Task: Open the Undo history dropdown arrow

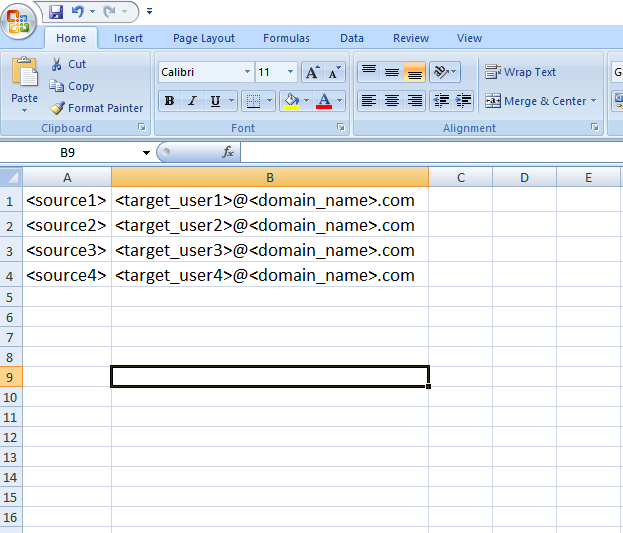Action: pyautogui.click(x=92, y=12)
